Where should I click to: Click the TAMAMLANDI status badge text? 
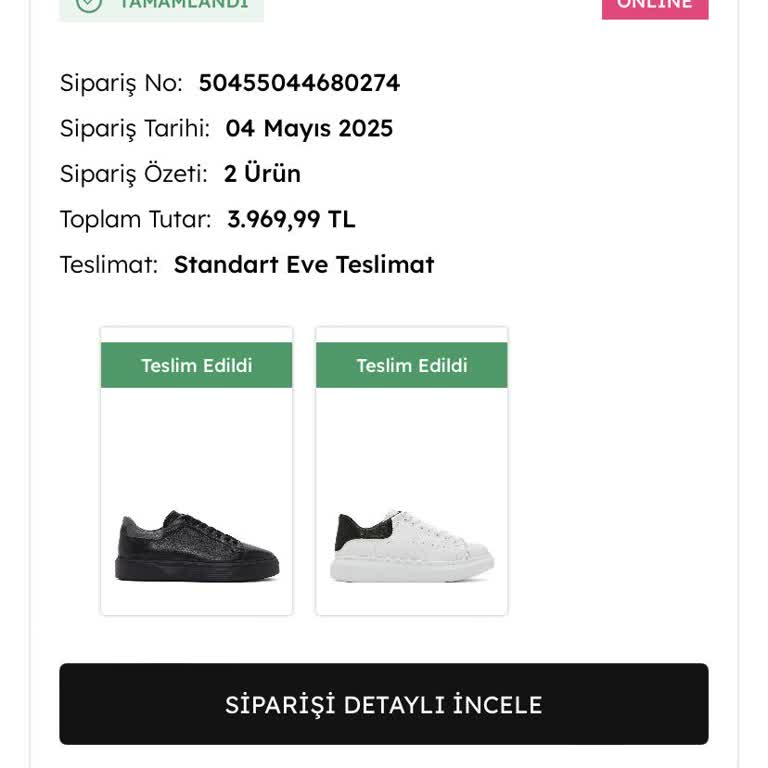coord(183,4)
